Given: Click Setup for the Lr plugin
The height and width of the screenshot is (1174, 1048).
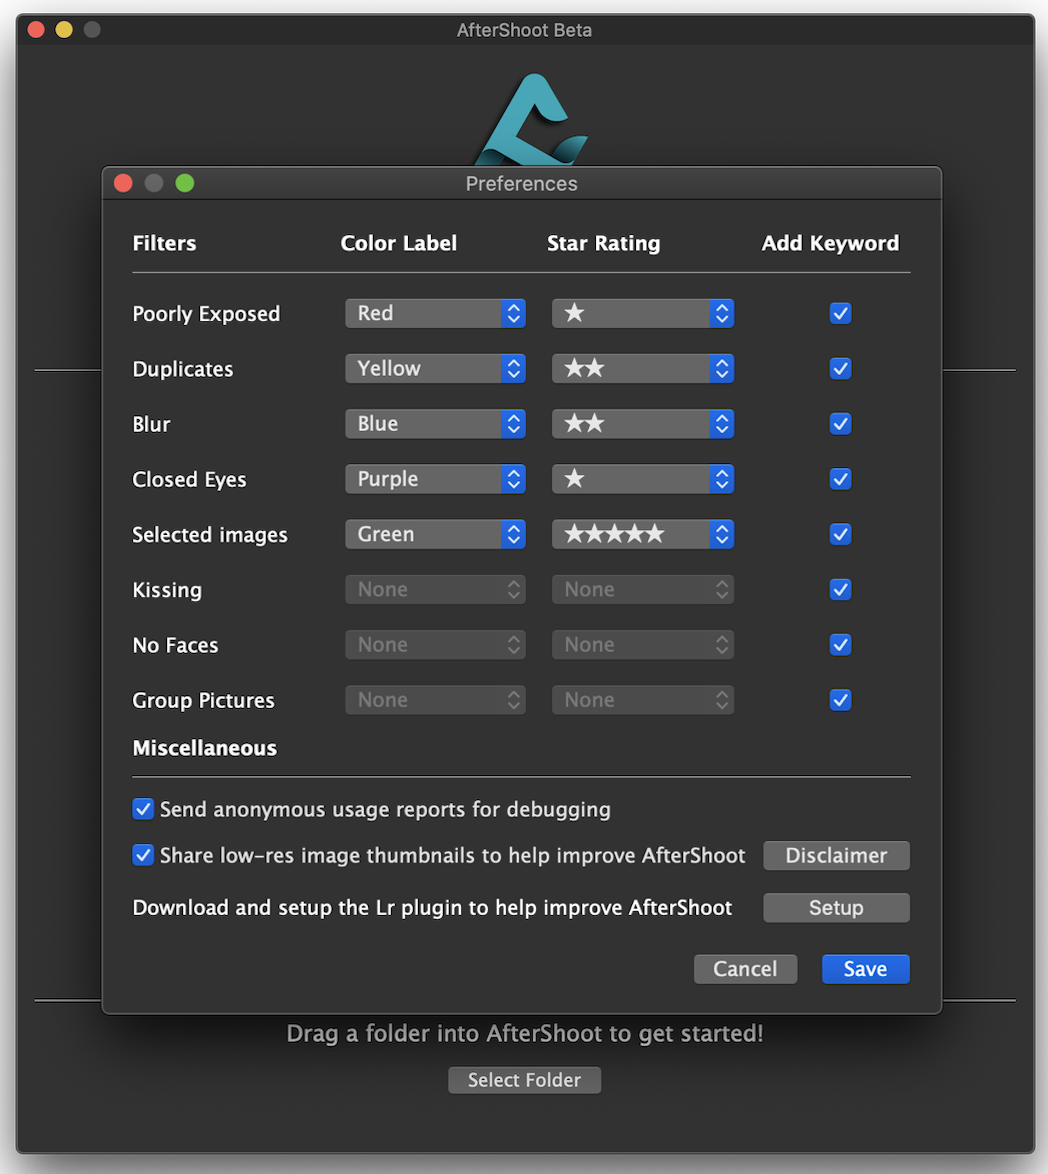Looking at the screenshot, I should tap(836, 907).
